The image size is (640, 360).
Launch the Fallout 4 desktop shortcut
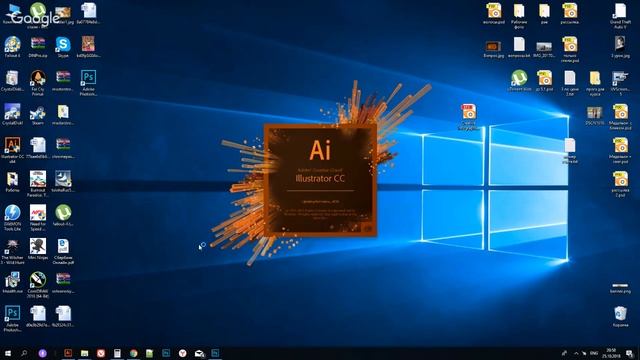pyautogui.click(x=12, y=47)
